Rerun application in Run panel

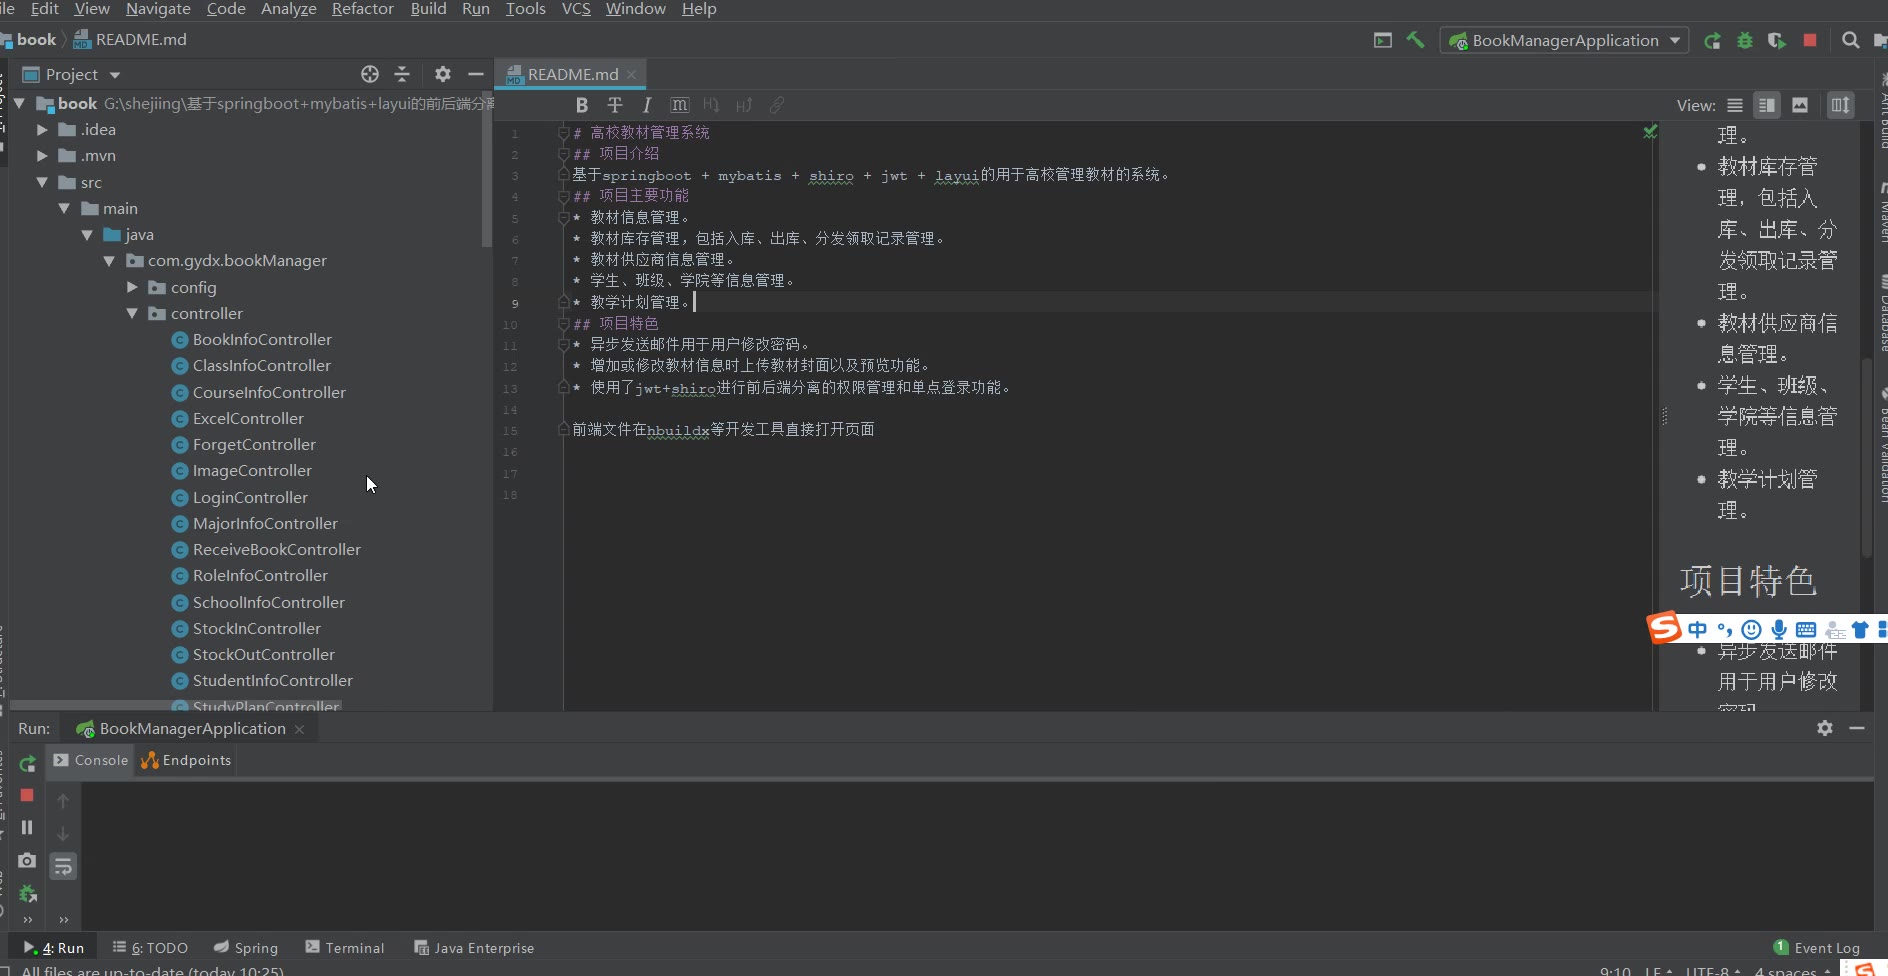point(27,764)
